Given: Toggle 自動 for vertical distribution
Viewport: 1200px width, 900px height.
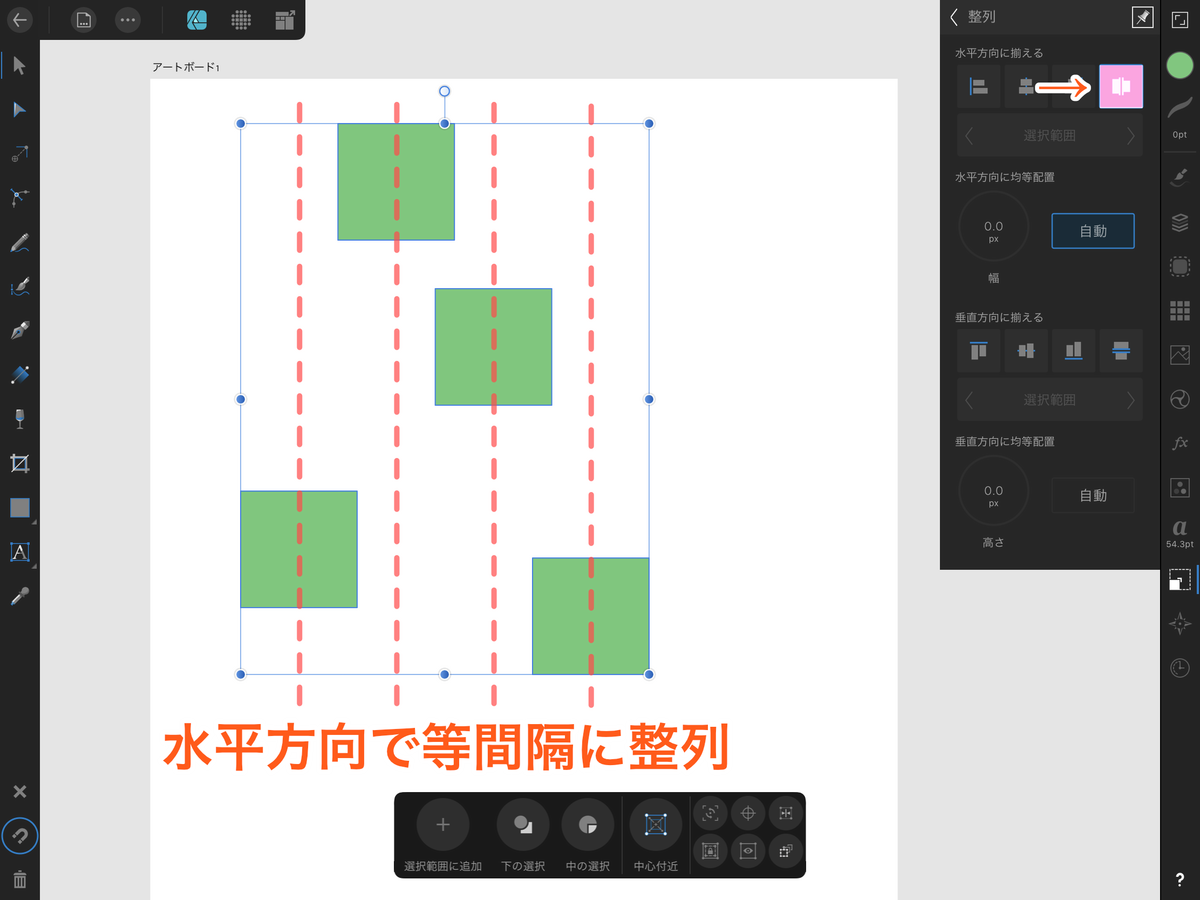Looking at the screenshot, I should 1093,495.
